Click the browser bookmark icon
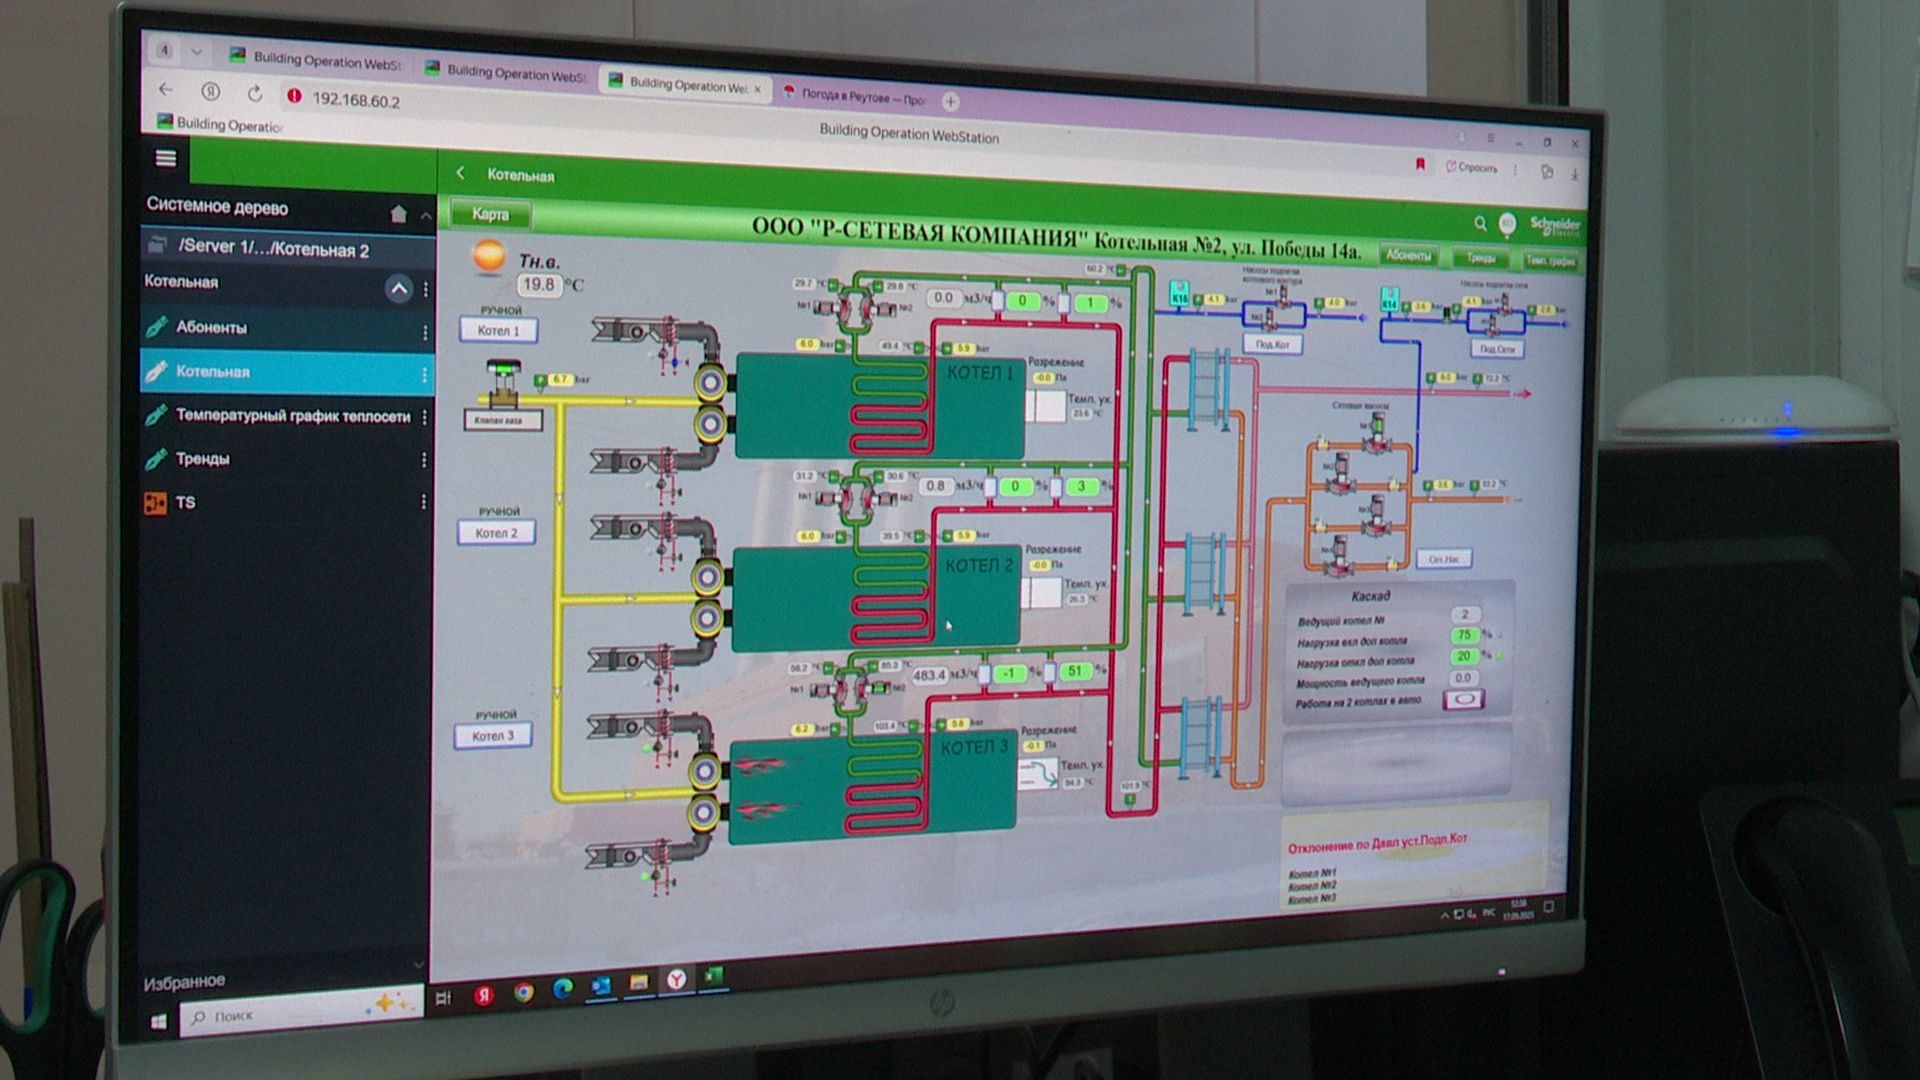 pyautogui.click(x=1419, y=165)
